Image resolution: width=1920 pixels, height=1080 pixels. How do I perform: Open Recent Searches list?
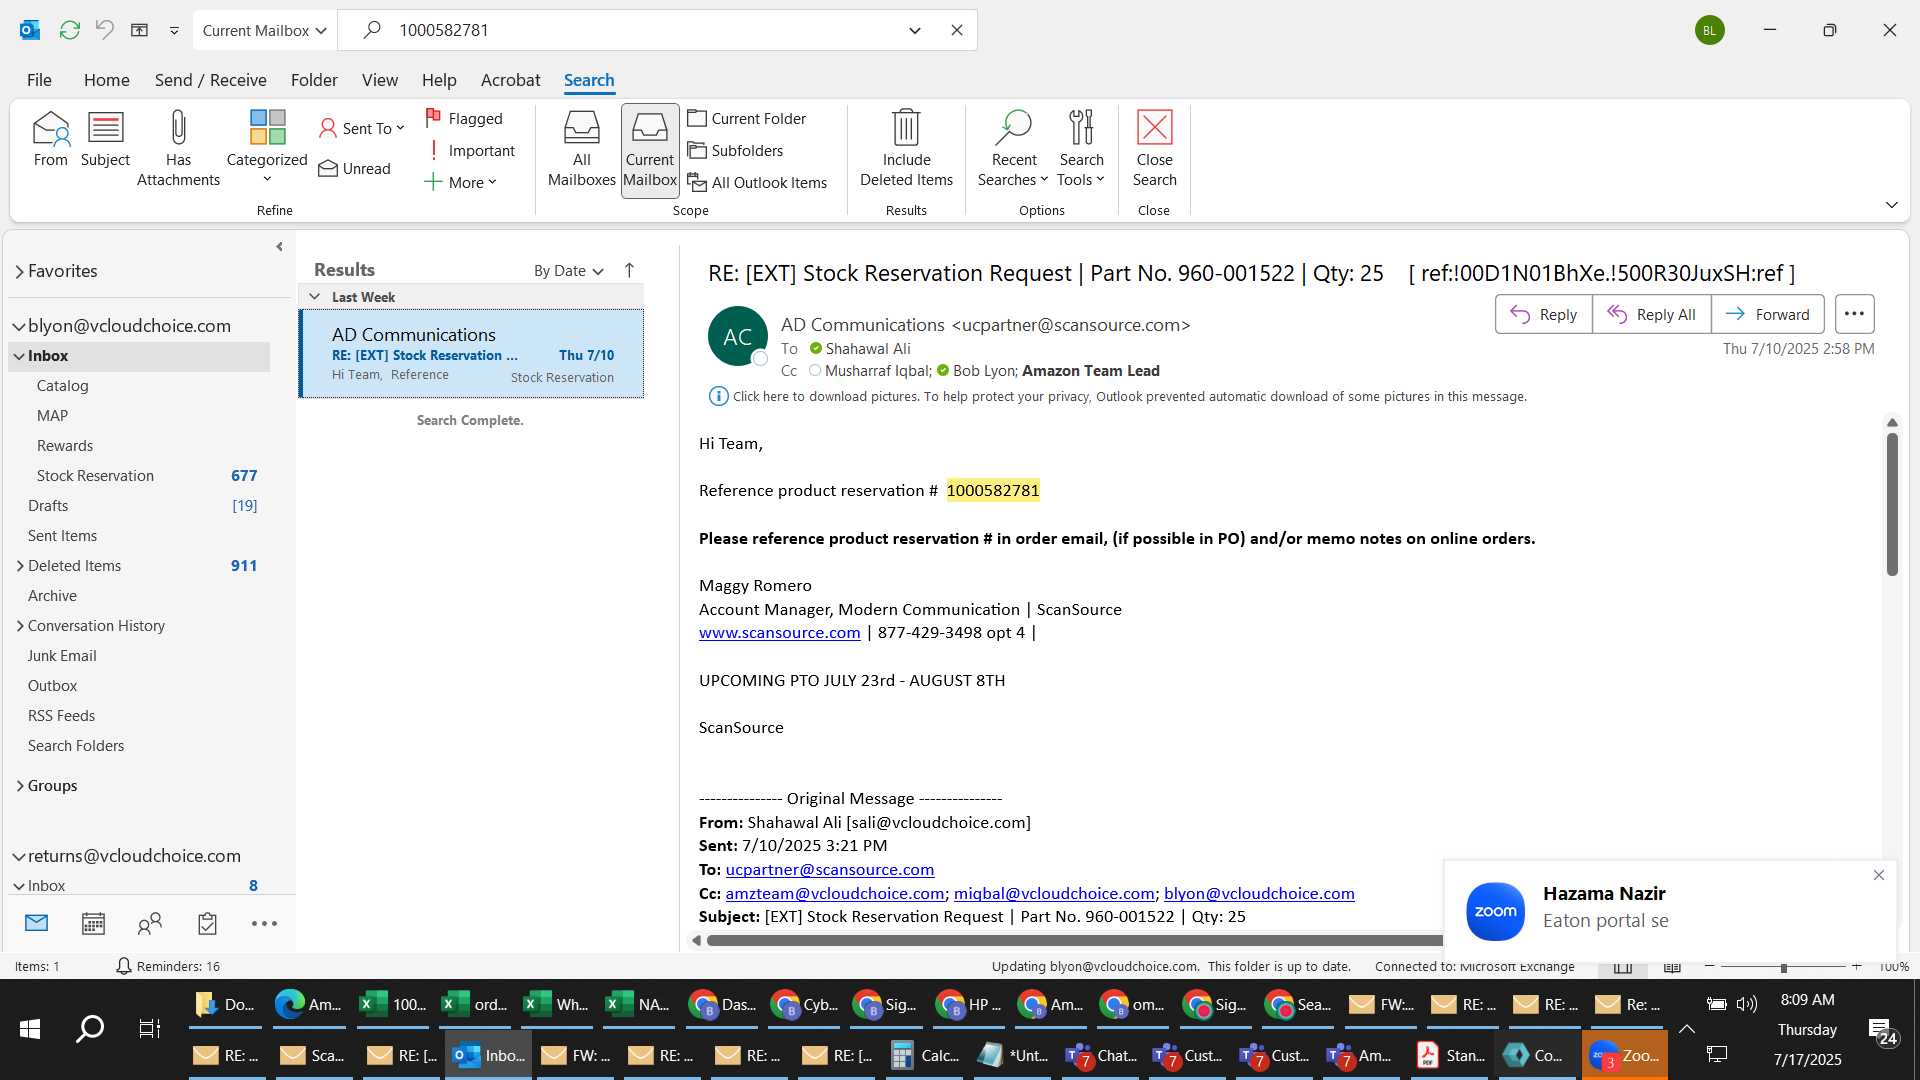click(1013, 148)
